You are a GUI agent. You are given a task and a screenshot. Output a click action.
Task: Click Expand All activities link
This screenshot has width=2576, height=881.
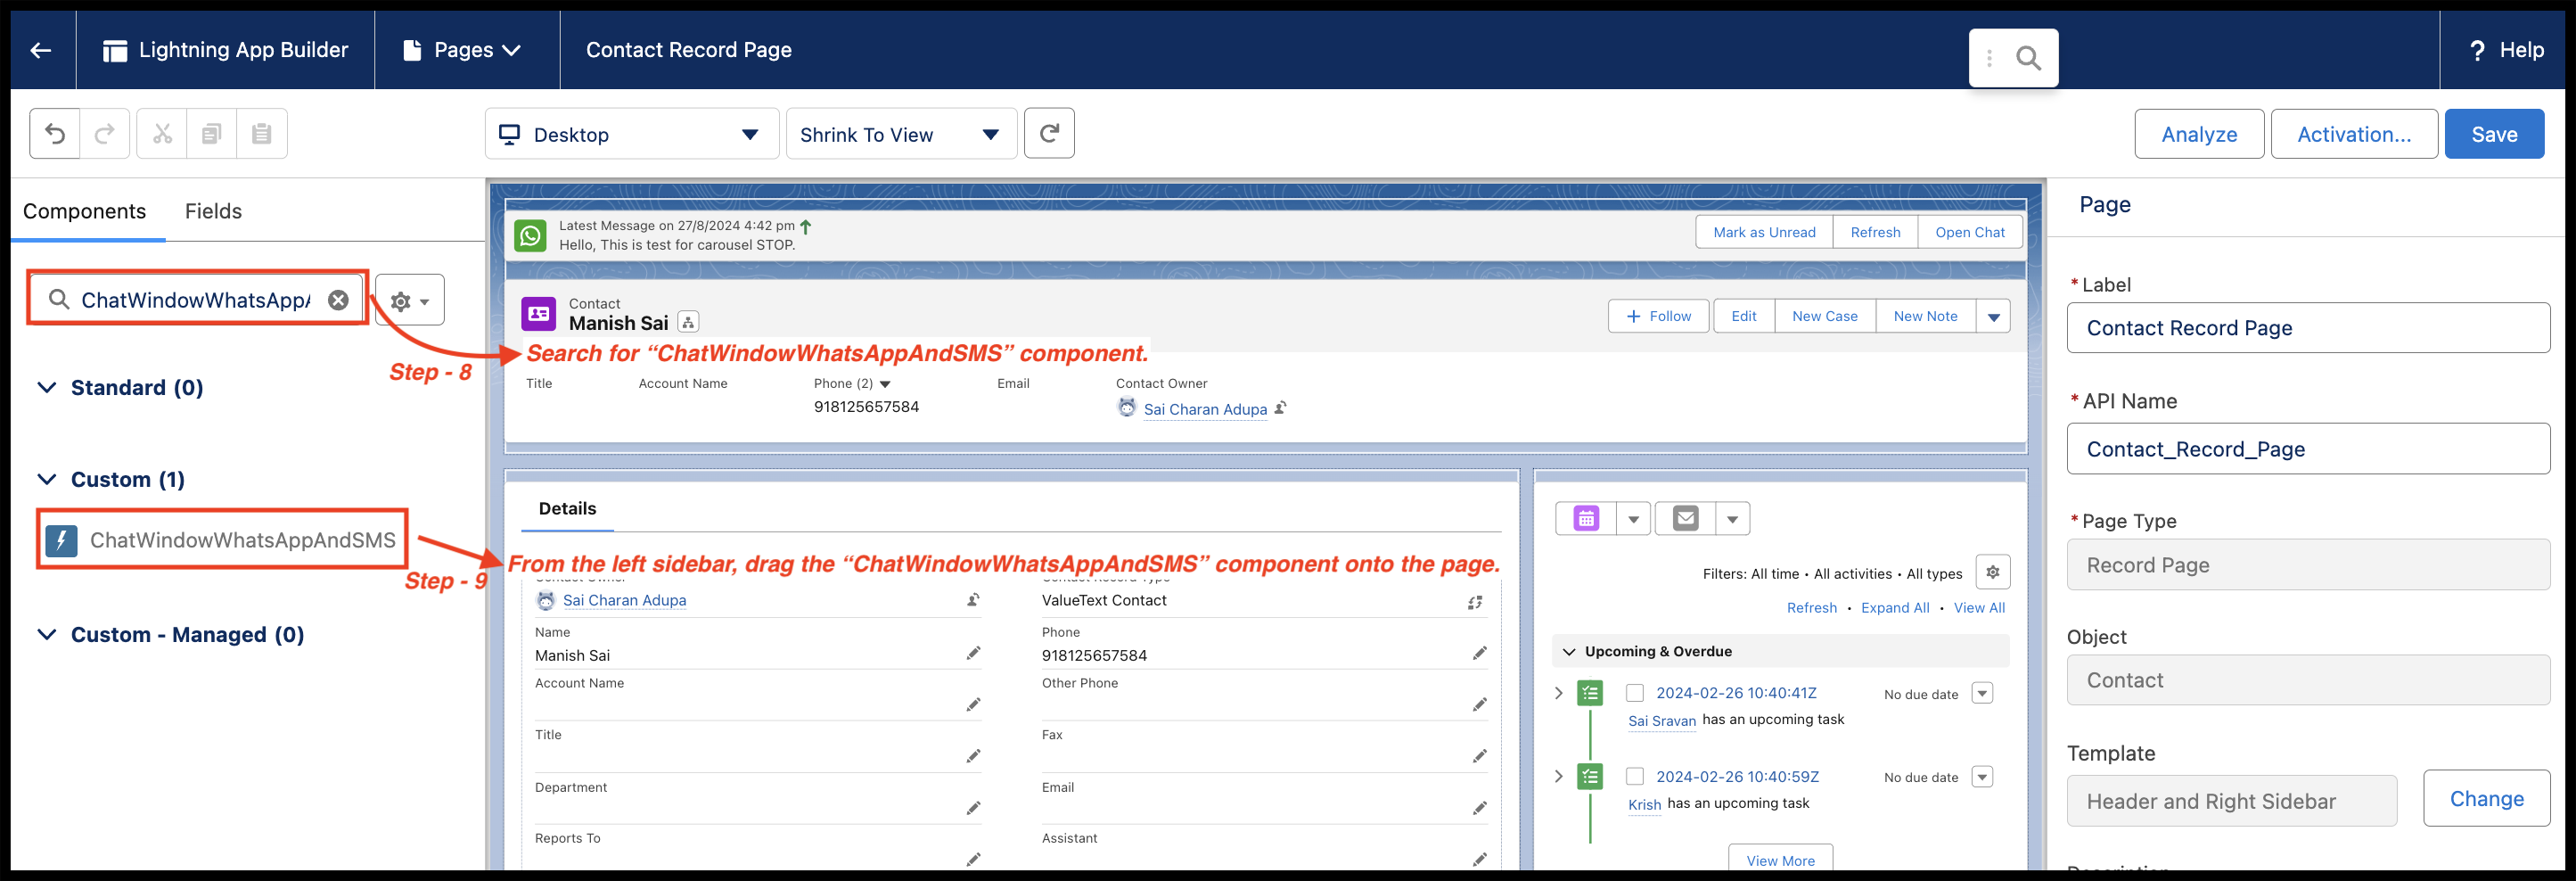pyautogui.click(x=1895, y=608)
